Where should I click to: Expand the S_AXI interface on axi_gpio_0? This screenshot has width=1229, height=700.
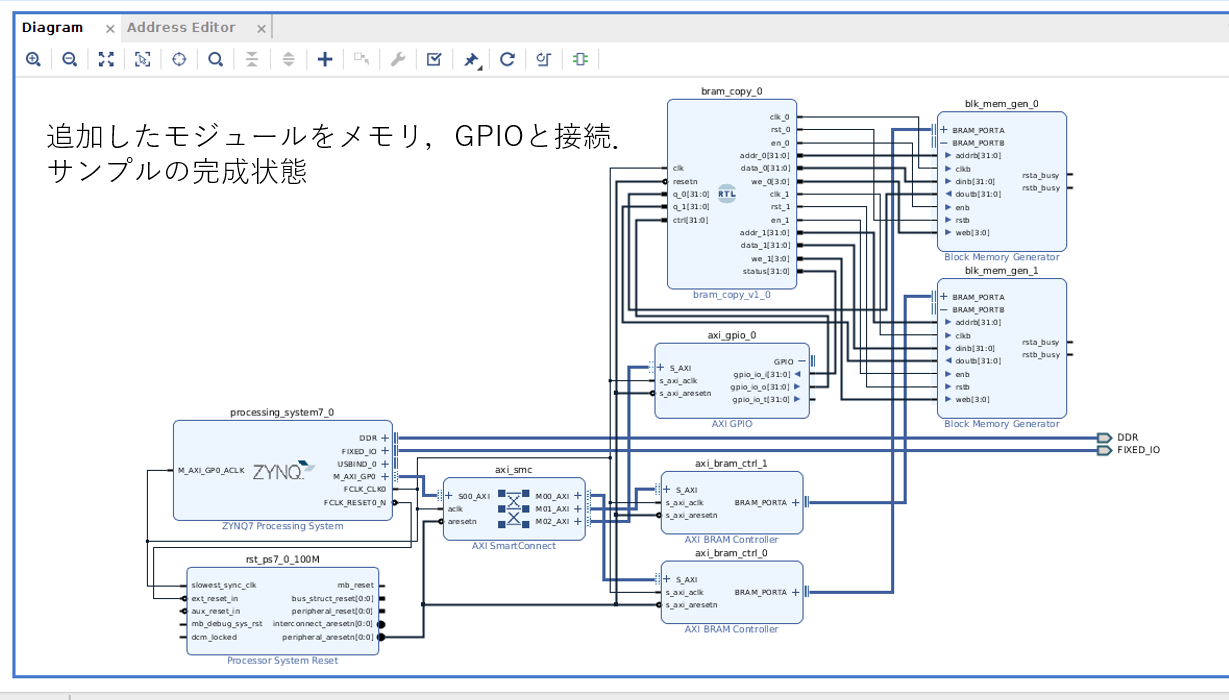661,368
